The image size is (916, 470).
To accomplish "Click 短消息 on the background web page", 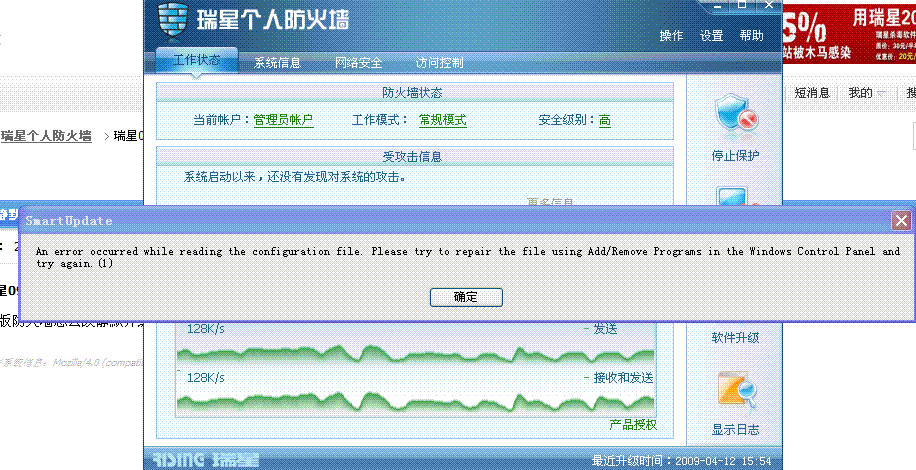I will pos(813,92).
